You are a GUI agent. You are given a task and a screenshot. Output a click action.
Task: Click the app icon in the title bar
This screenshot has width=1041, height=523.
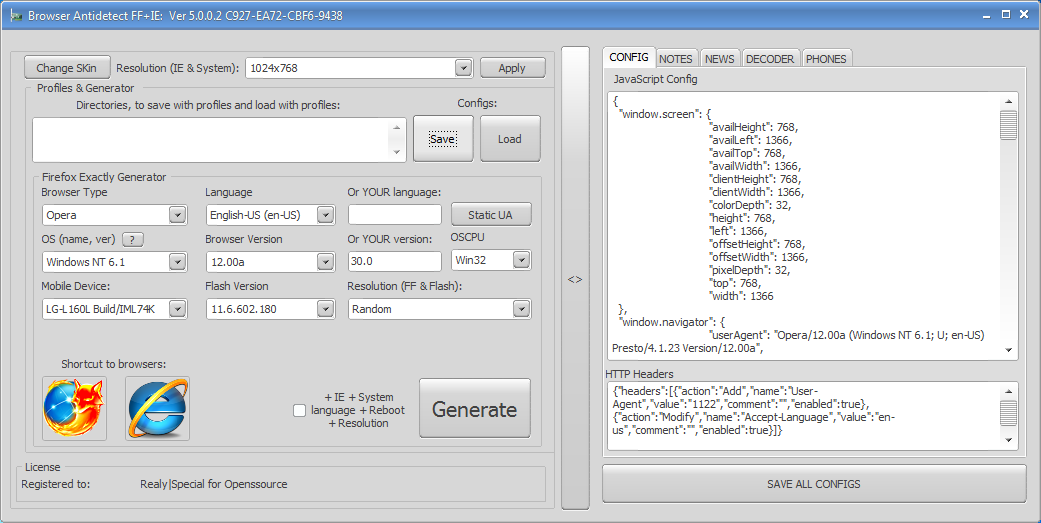16,16
